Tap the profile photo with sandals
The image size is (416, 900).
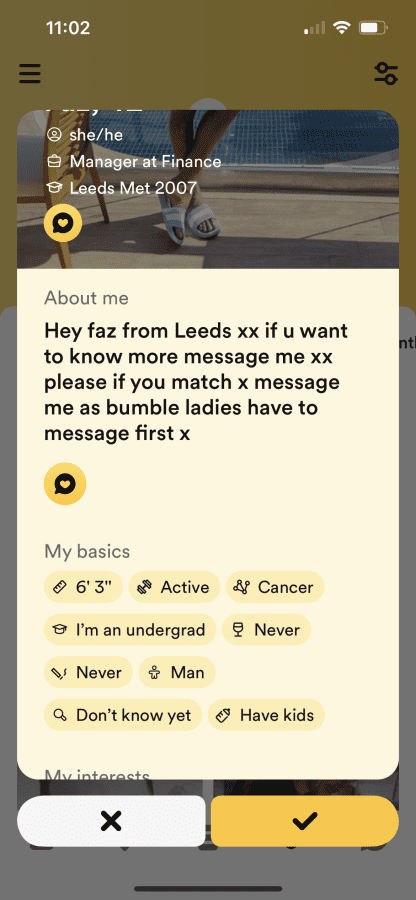(208, 189)
